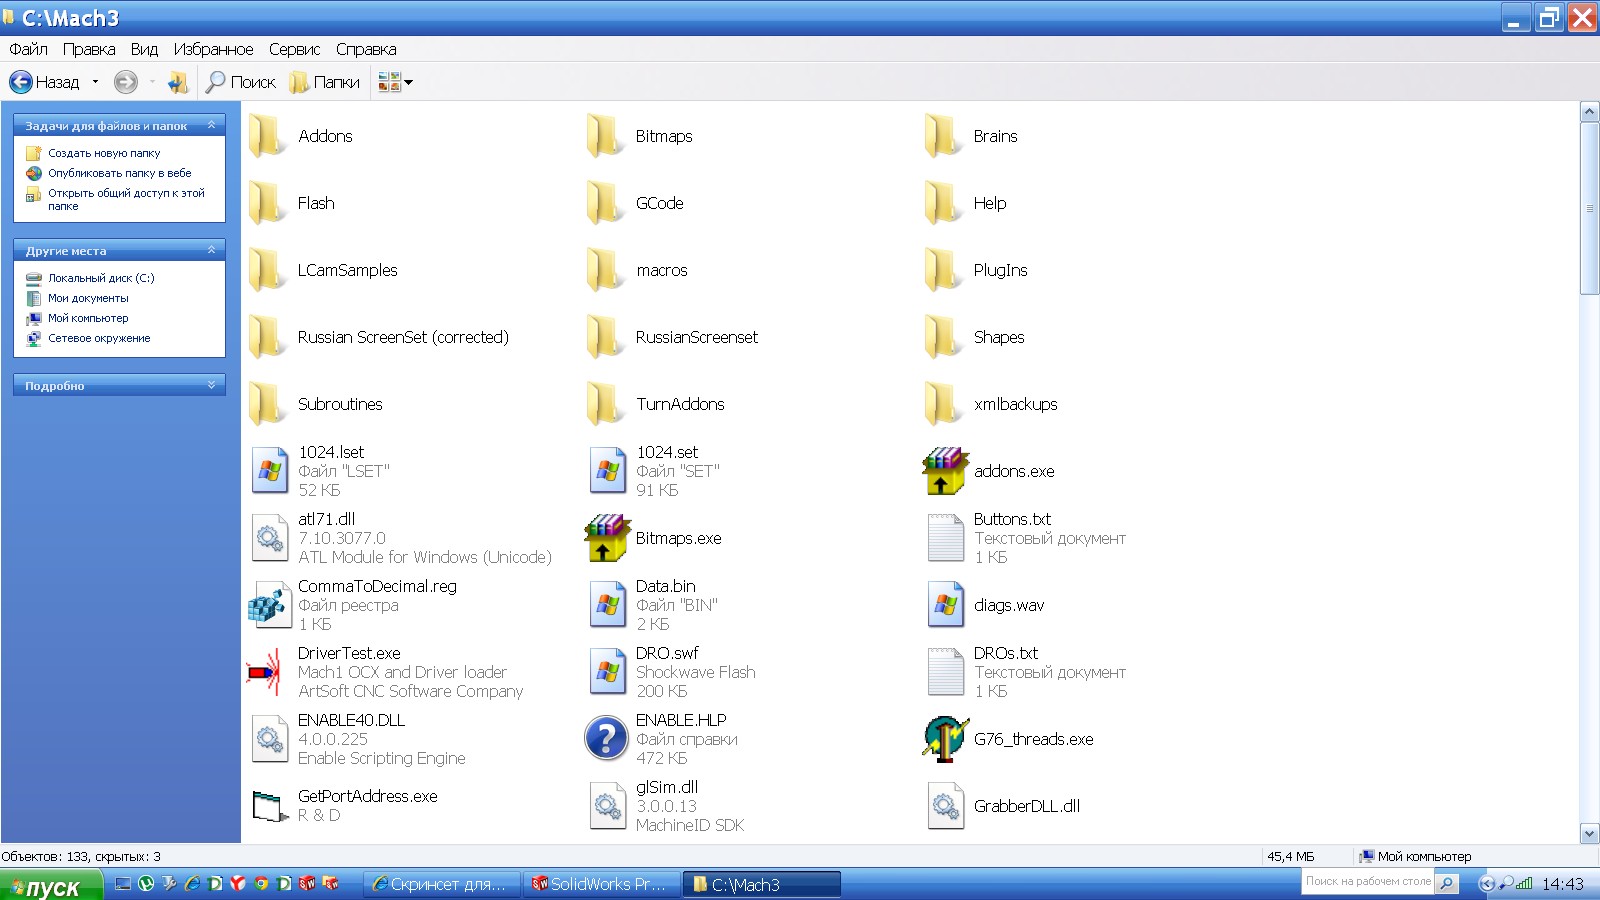Screen dimensions: 1600x900
Task: Select the DRO.swf file icon
Action: (607, 672)
